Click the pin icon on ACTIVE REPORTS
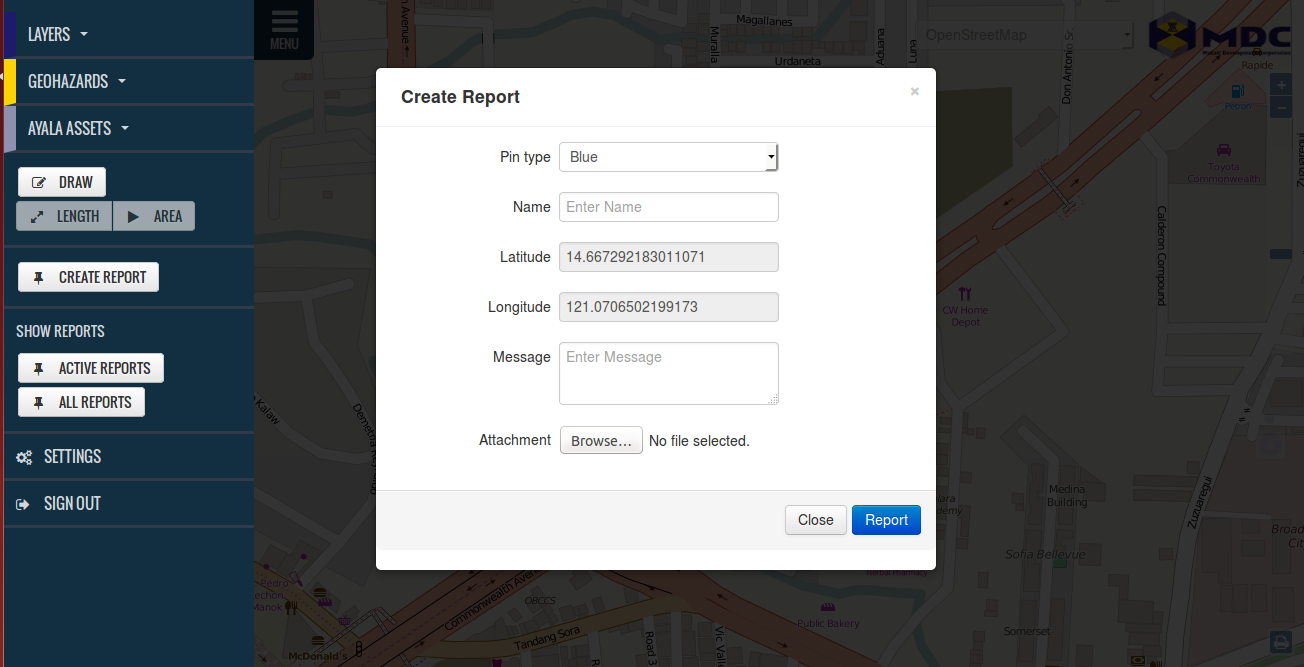Screen dimensions: 1304x667 (39, 369)
